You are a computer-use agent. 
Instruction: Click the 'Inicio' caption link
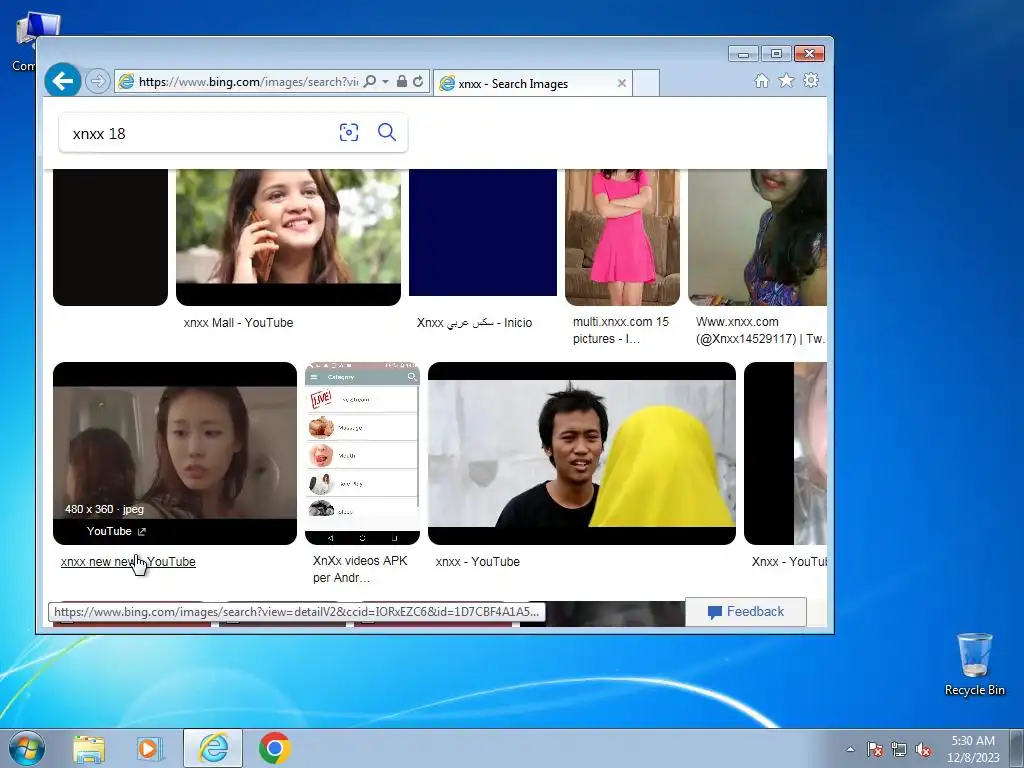474,323
